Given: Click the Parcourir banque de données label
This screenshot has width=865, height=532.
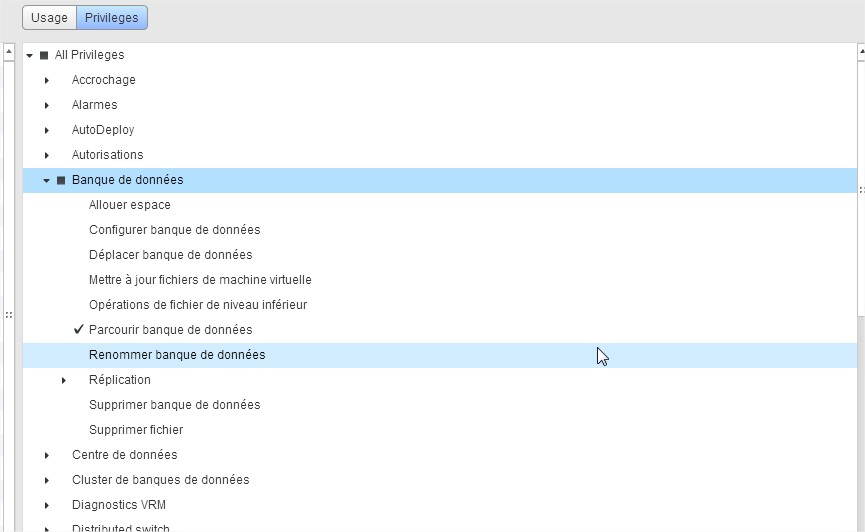Looking at the screenshot, I should point(170,329).
